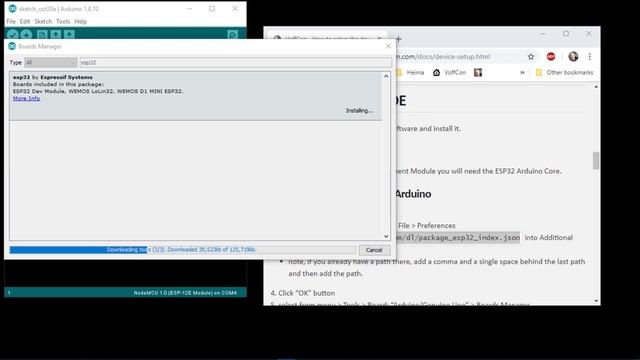This screenshot has width=640, height=360.
Task: Click the Upload arrow icon in Arduino toolbar
Action: click(x=27, y=35)
